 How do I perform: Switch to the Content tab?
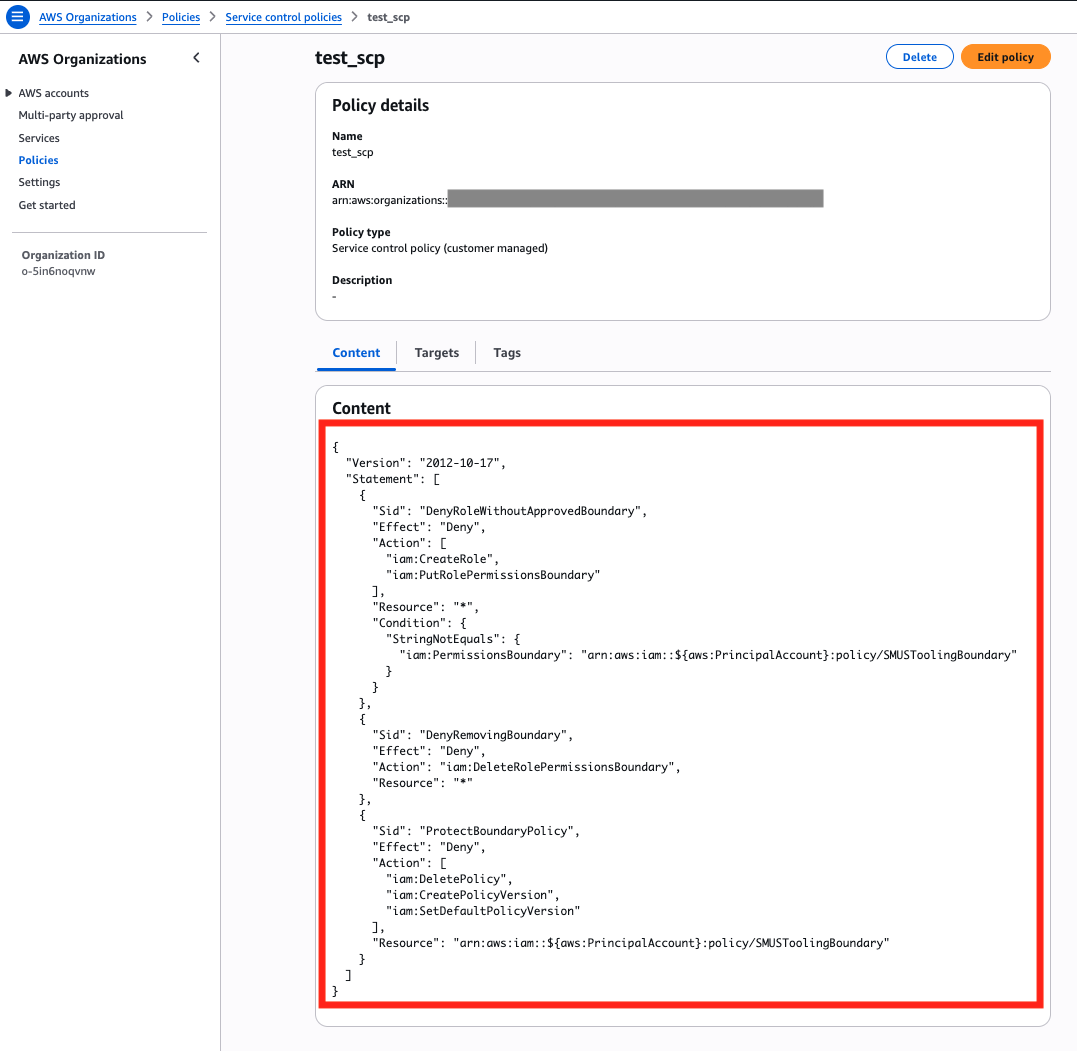[x=356, y=352]
